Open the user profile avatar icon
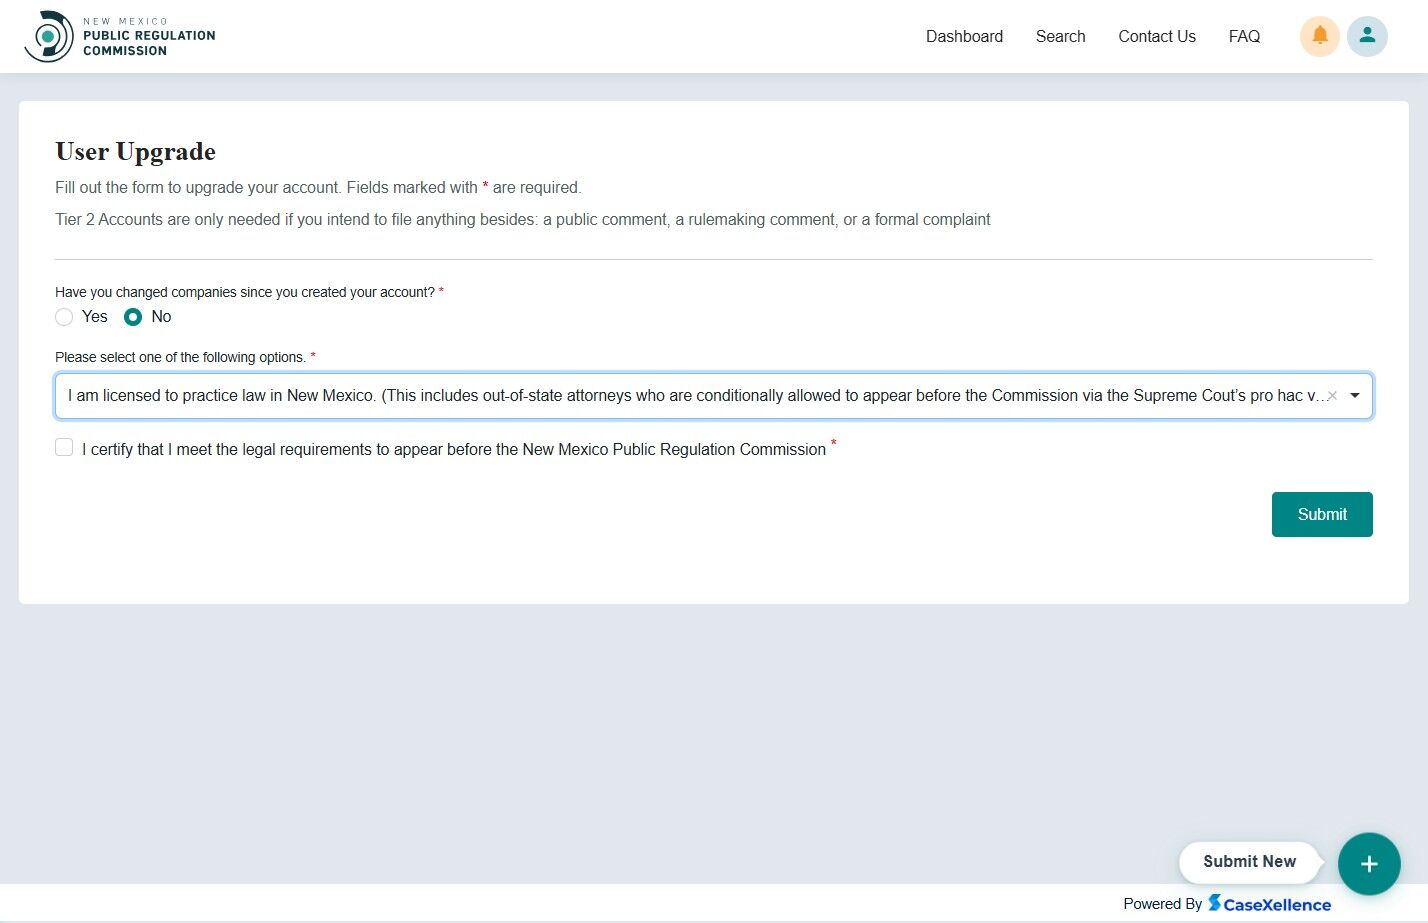The width and height of the screenshot is (1428, 923). (1367, 36)
